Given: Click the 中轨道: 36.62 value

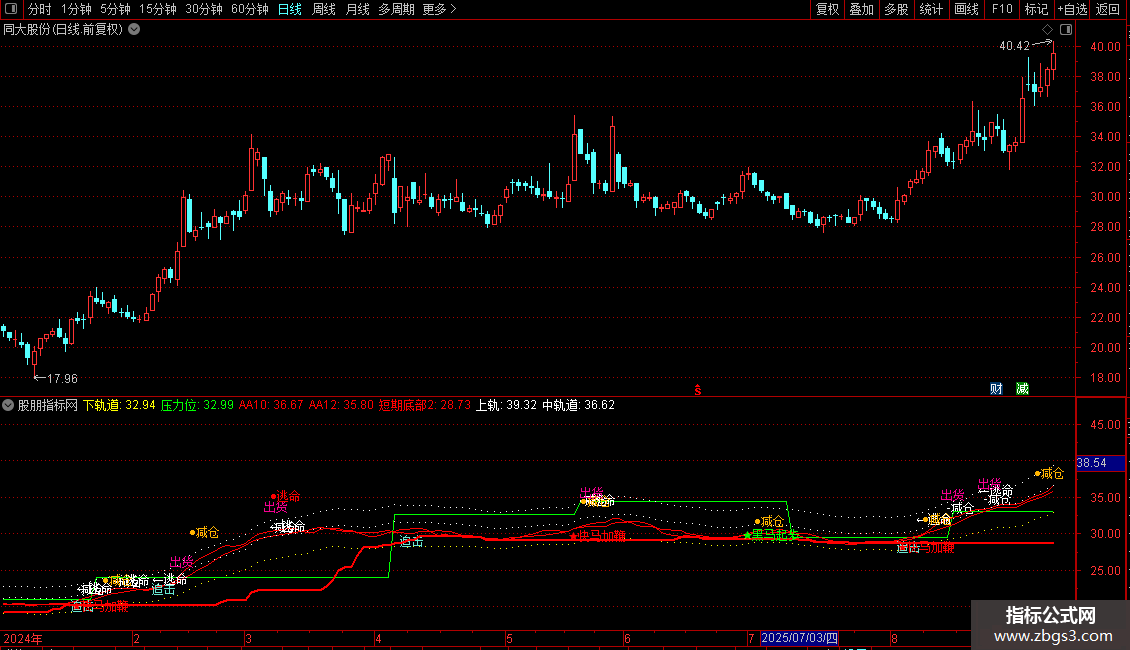Looking at the screenshot, I should 579,405.
